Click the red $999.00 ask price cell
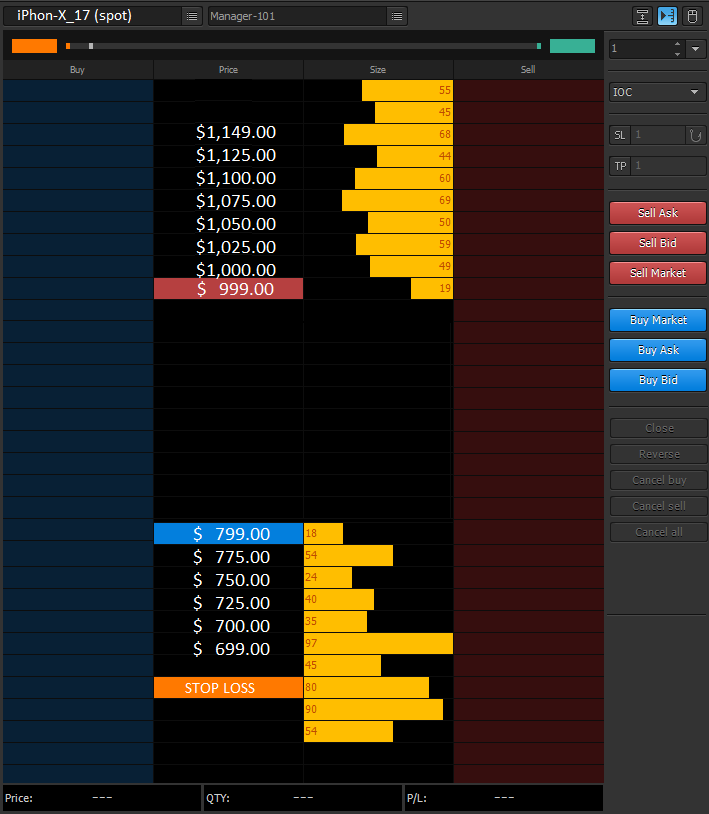The width and height of the screenshot is (709, 814). coord(228,289)
